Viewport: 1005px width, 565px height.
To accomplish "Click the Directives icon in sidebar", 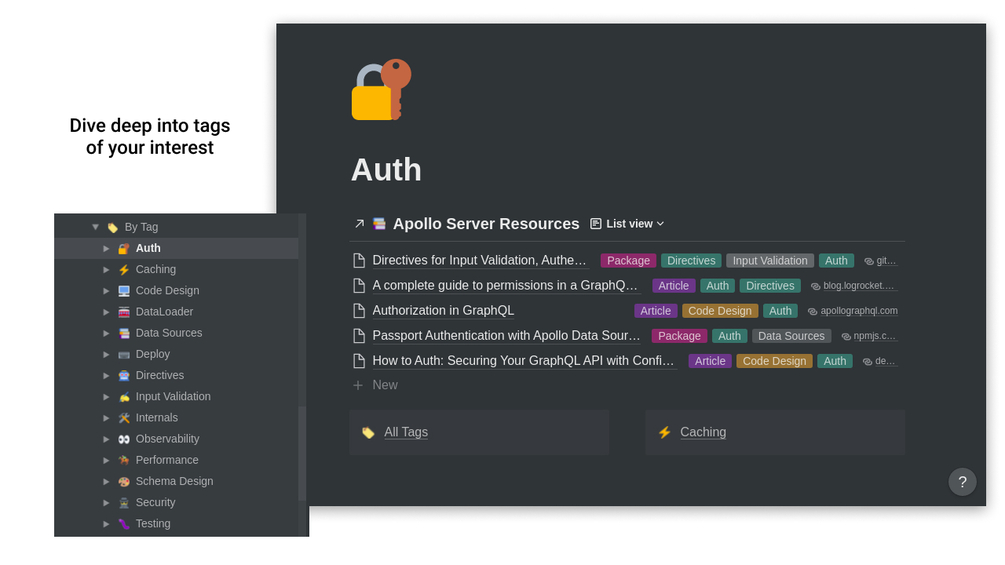I will tap(124, 375).
